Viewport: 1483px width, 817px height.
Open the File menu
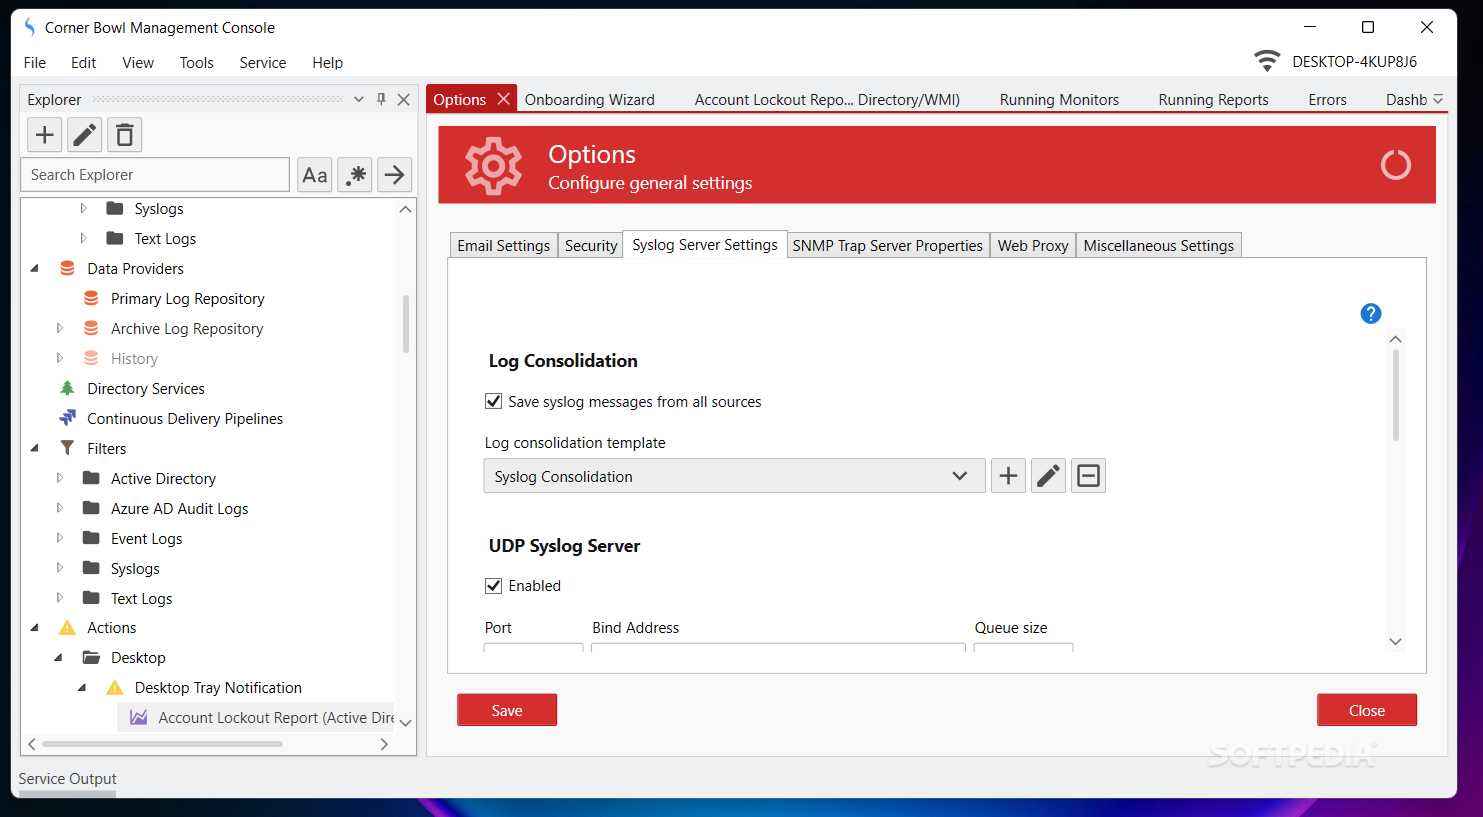click(35, 62)
